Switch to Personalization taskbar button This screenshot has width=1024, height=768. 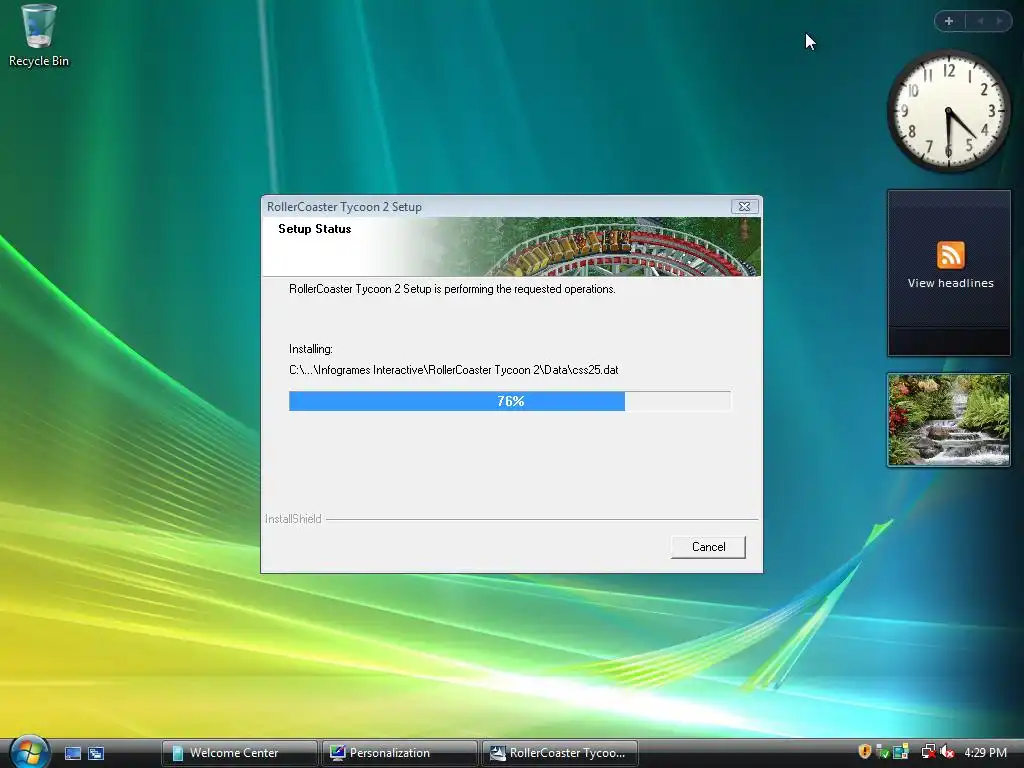tap(399, 753)
